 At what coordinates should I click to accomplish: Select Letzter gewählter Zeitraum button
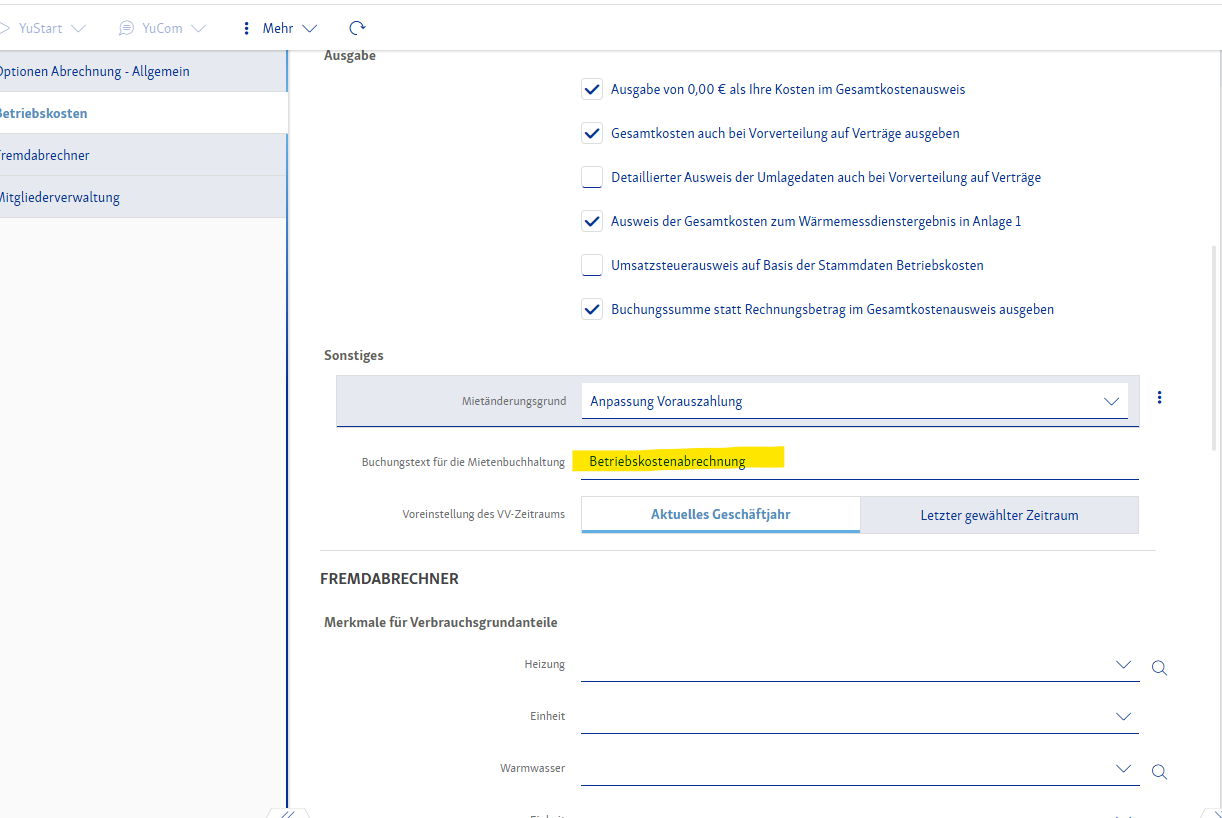tap(999, 515)
